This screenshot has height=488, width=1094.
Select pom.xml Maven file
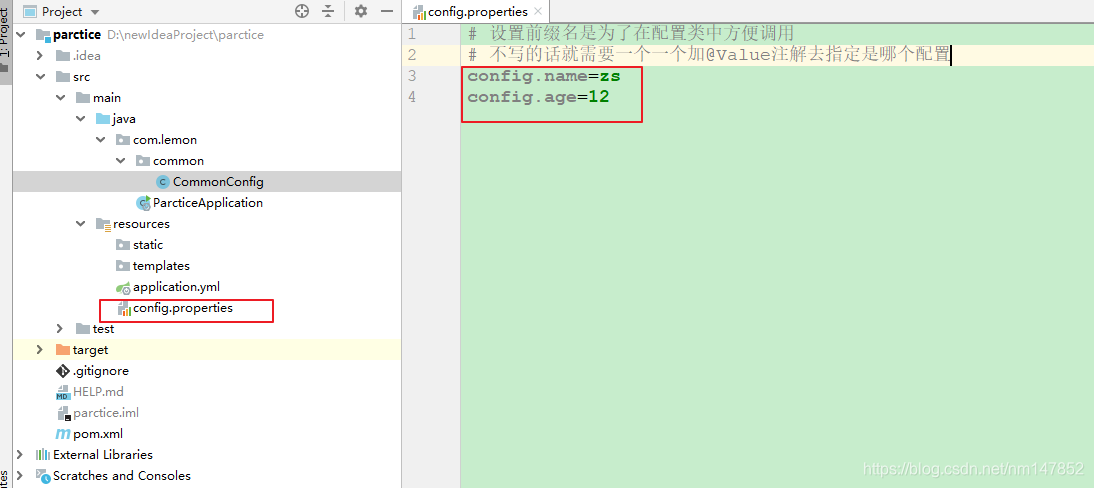pyautogui.click(x=98, y=434)
